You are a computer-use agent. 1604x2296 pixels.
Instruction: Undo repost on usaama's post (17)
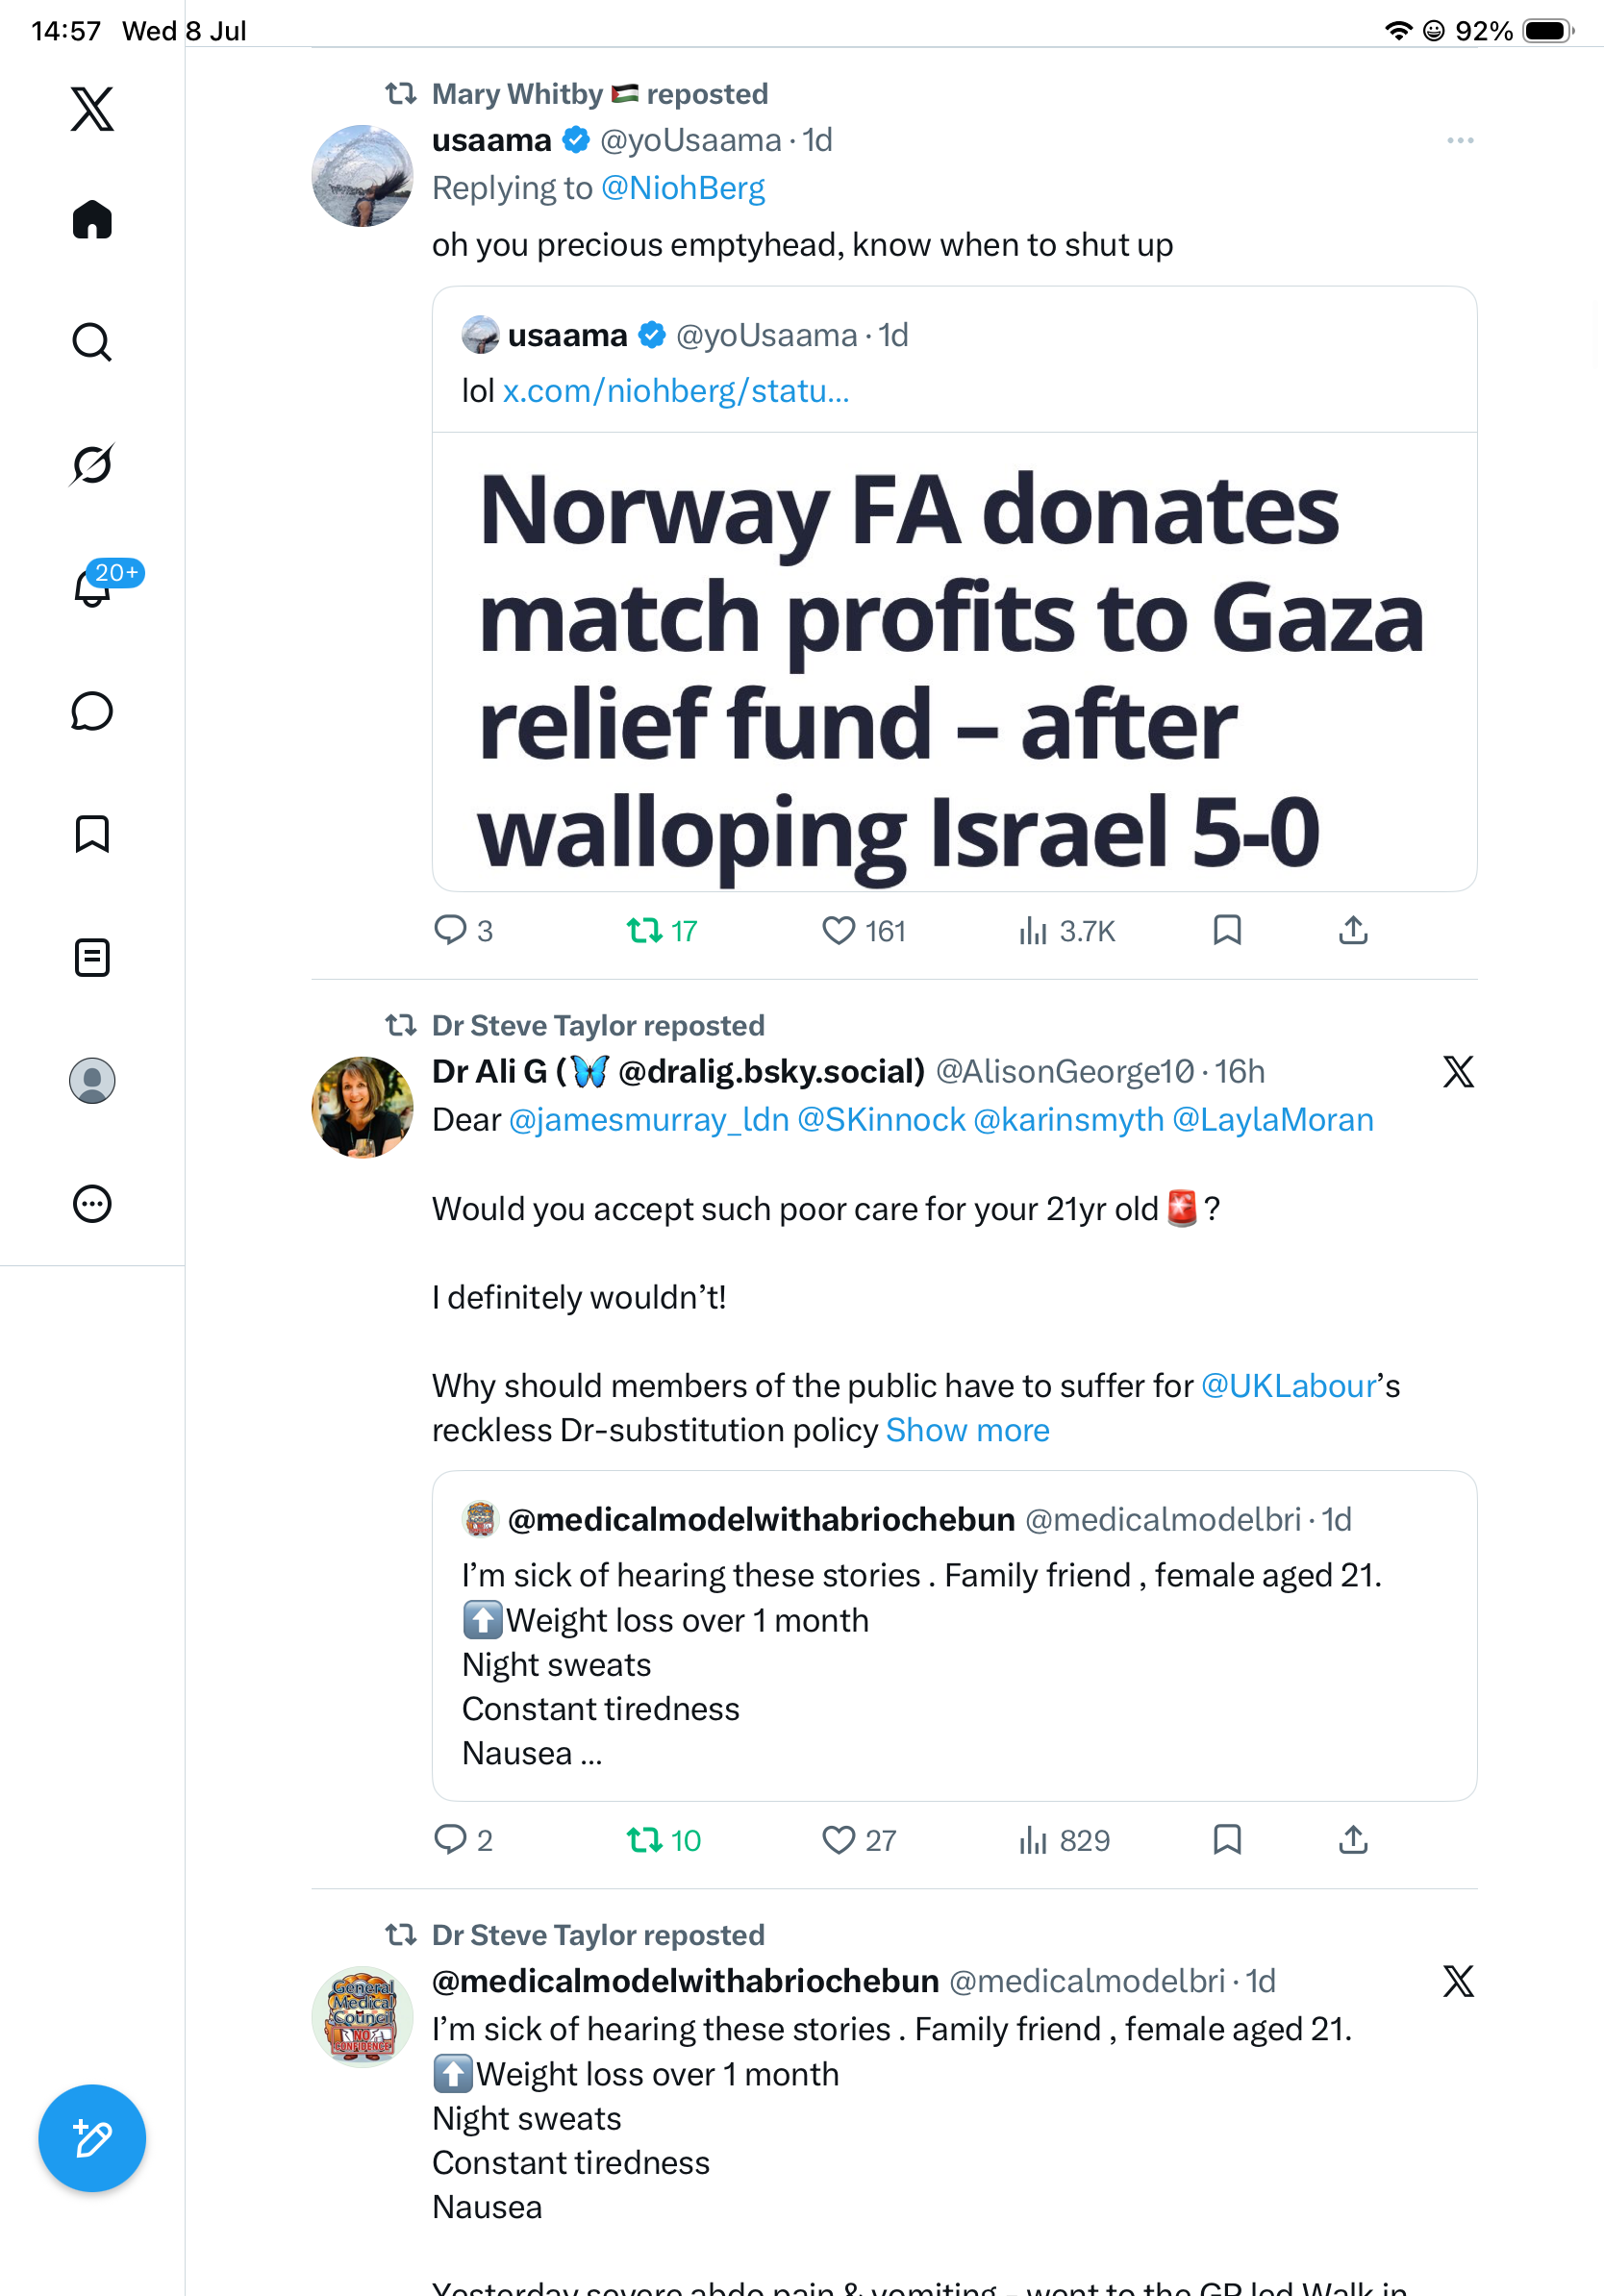coord(661,931)
